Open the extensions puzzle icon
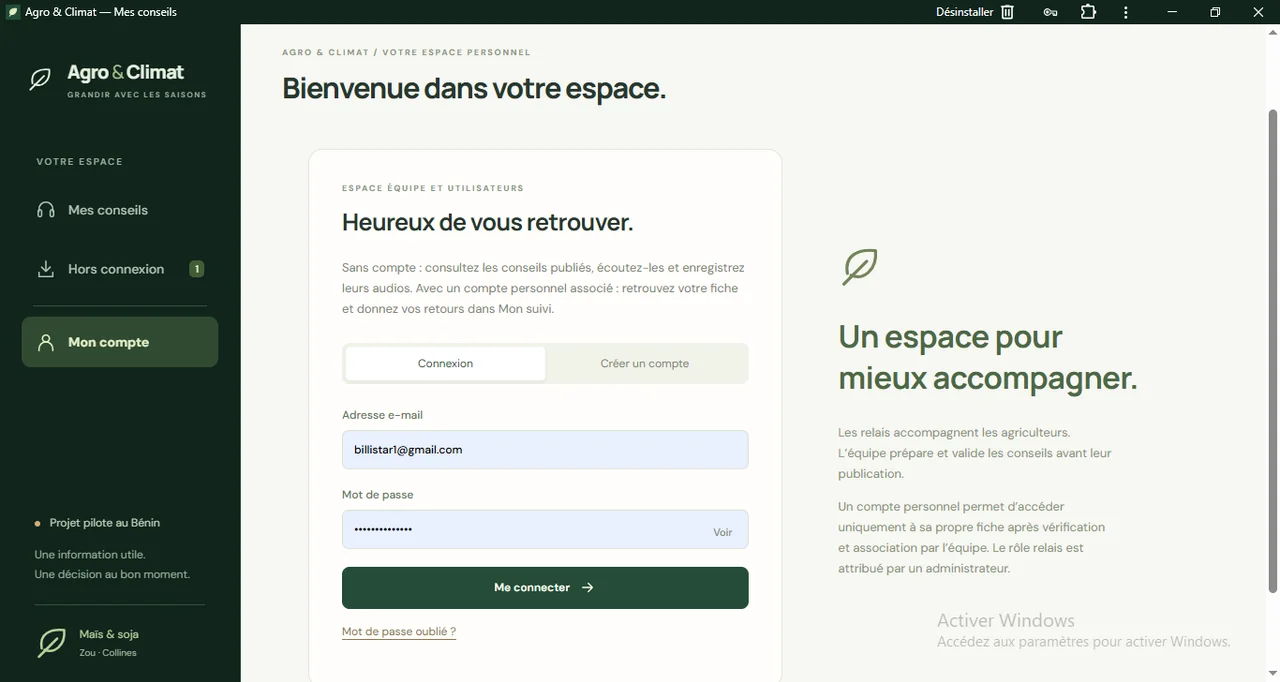Screen dimensions: 1280x682 (x=1088, y=12)
